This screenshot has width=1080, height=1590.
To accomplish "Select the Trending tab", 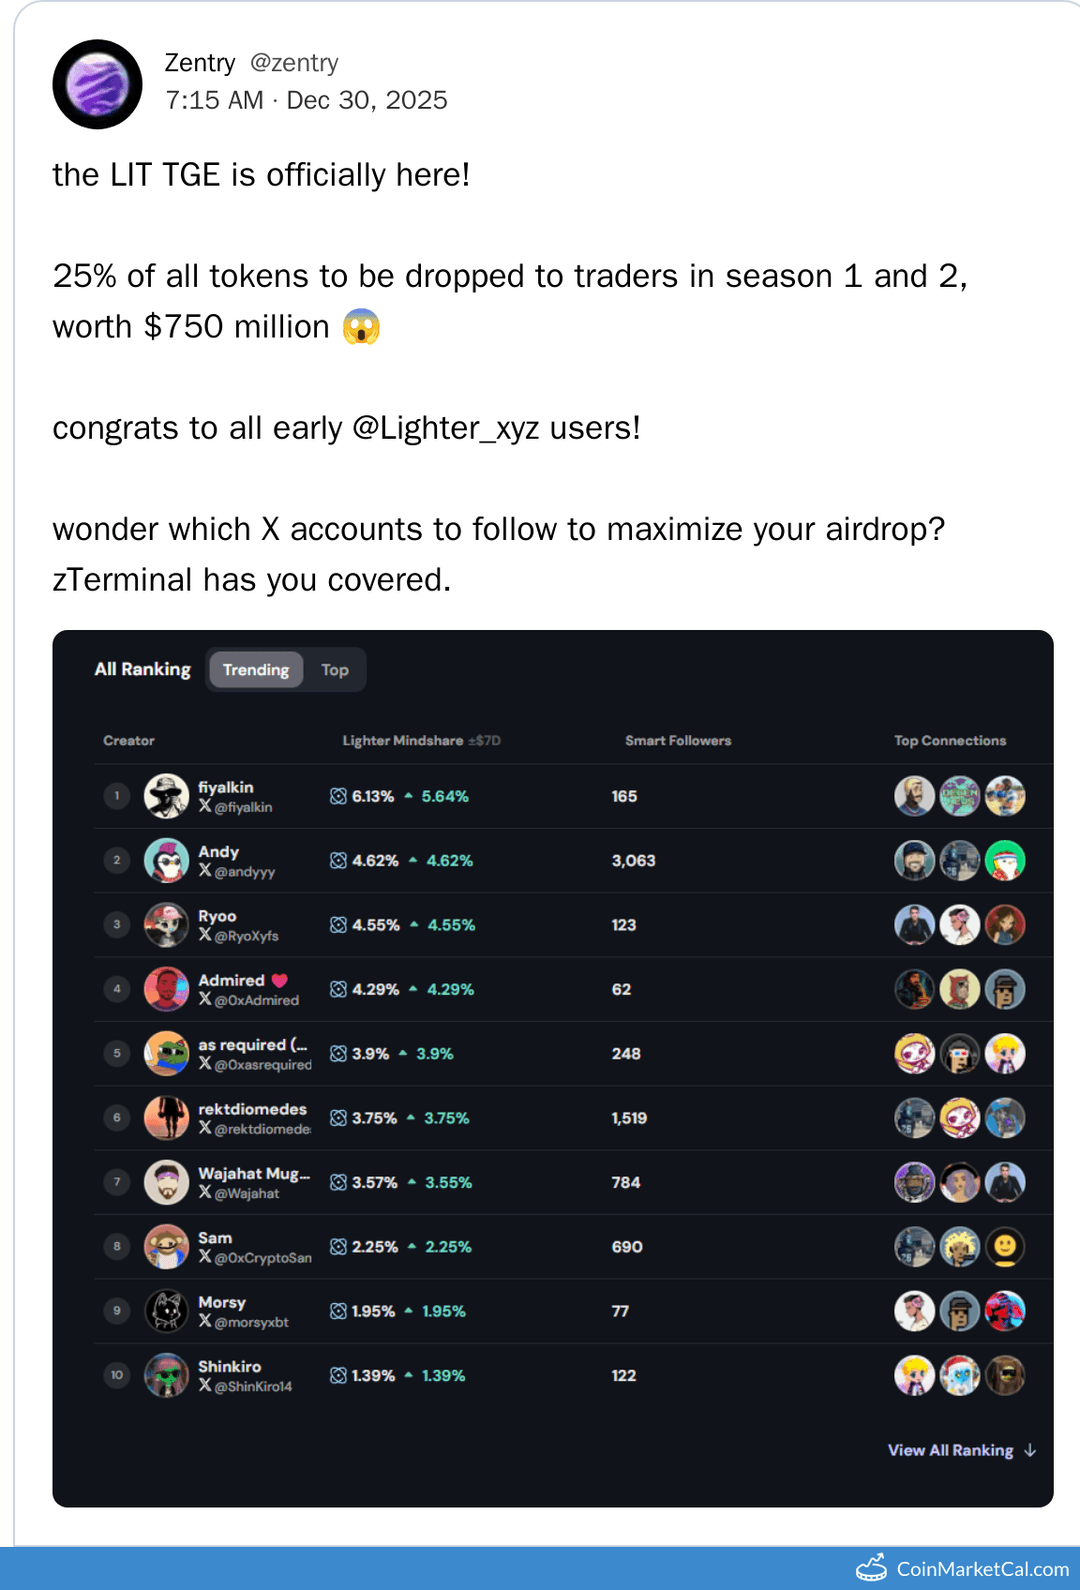I will point(255,669).
